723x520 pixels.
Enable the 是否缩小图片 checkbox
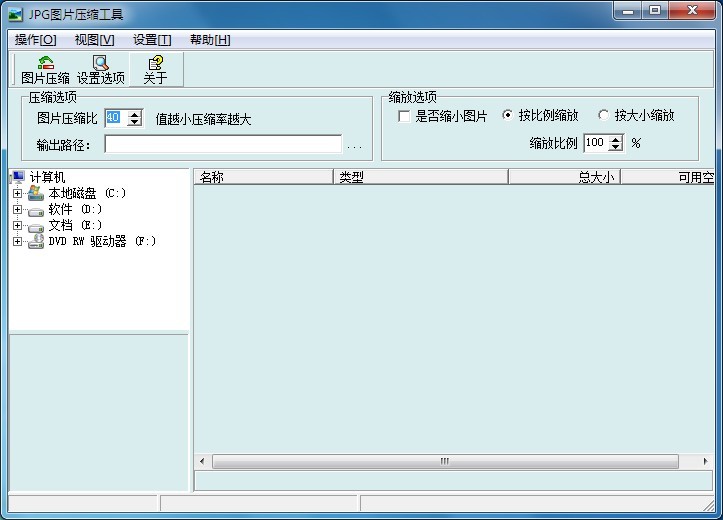(404, 116)
